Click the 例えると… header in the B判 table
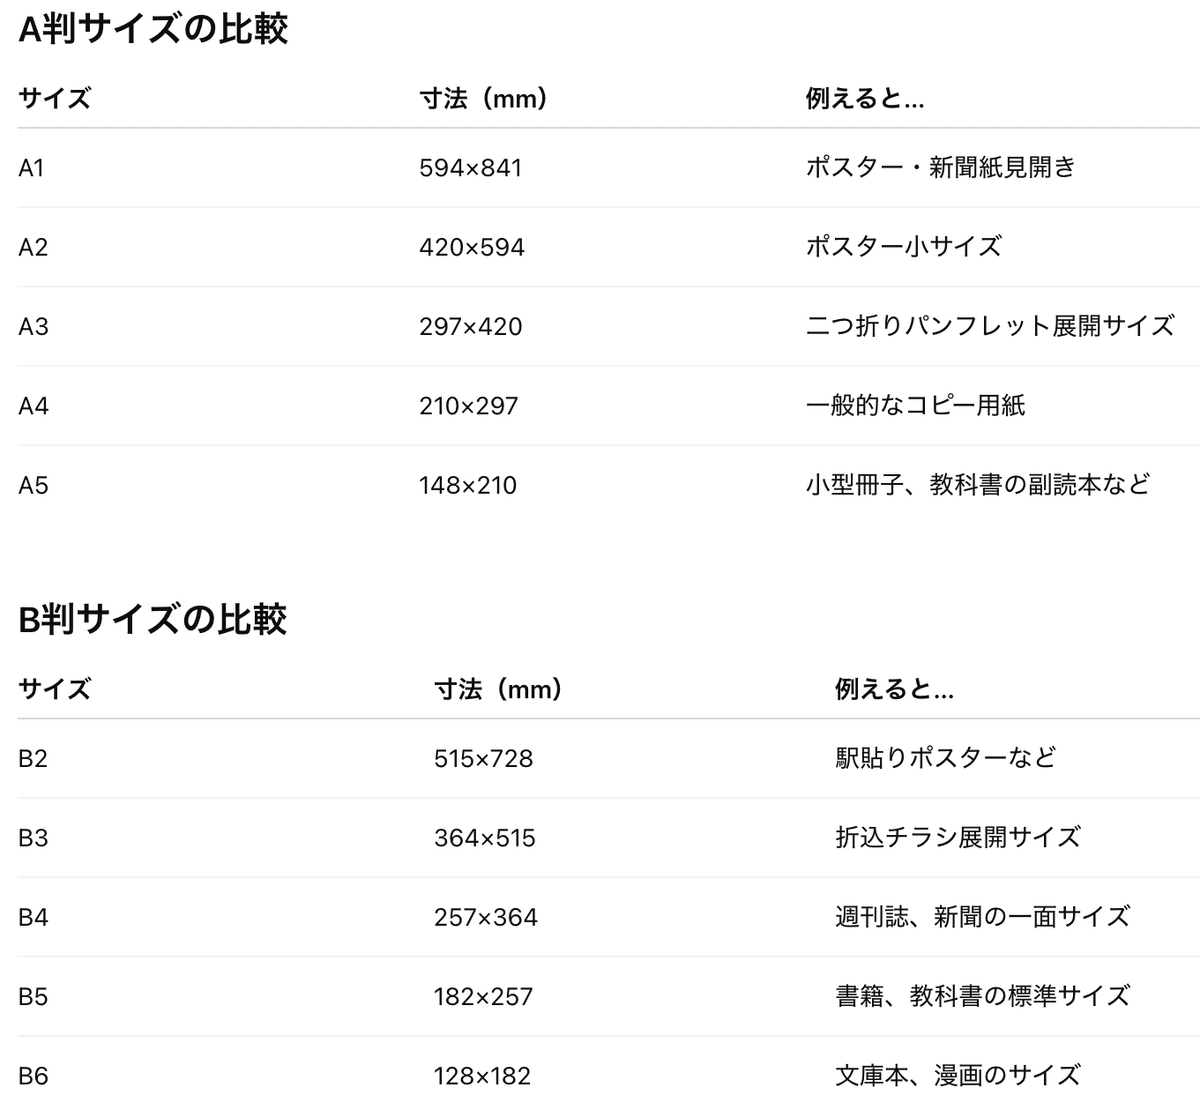Viewport: 1200px width, 1117px height. 894,690
